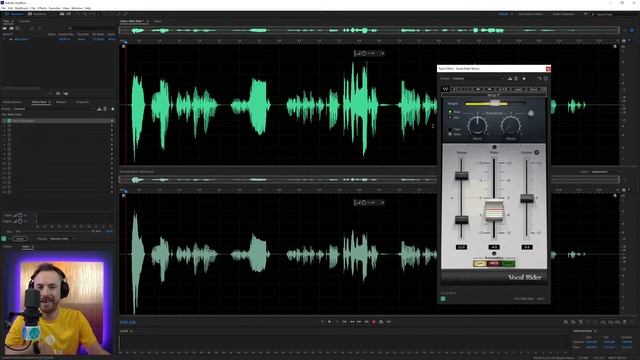
Task: Open the Edit menu
Action: coord(10,8)
